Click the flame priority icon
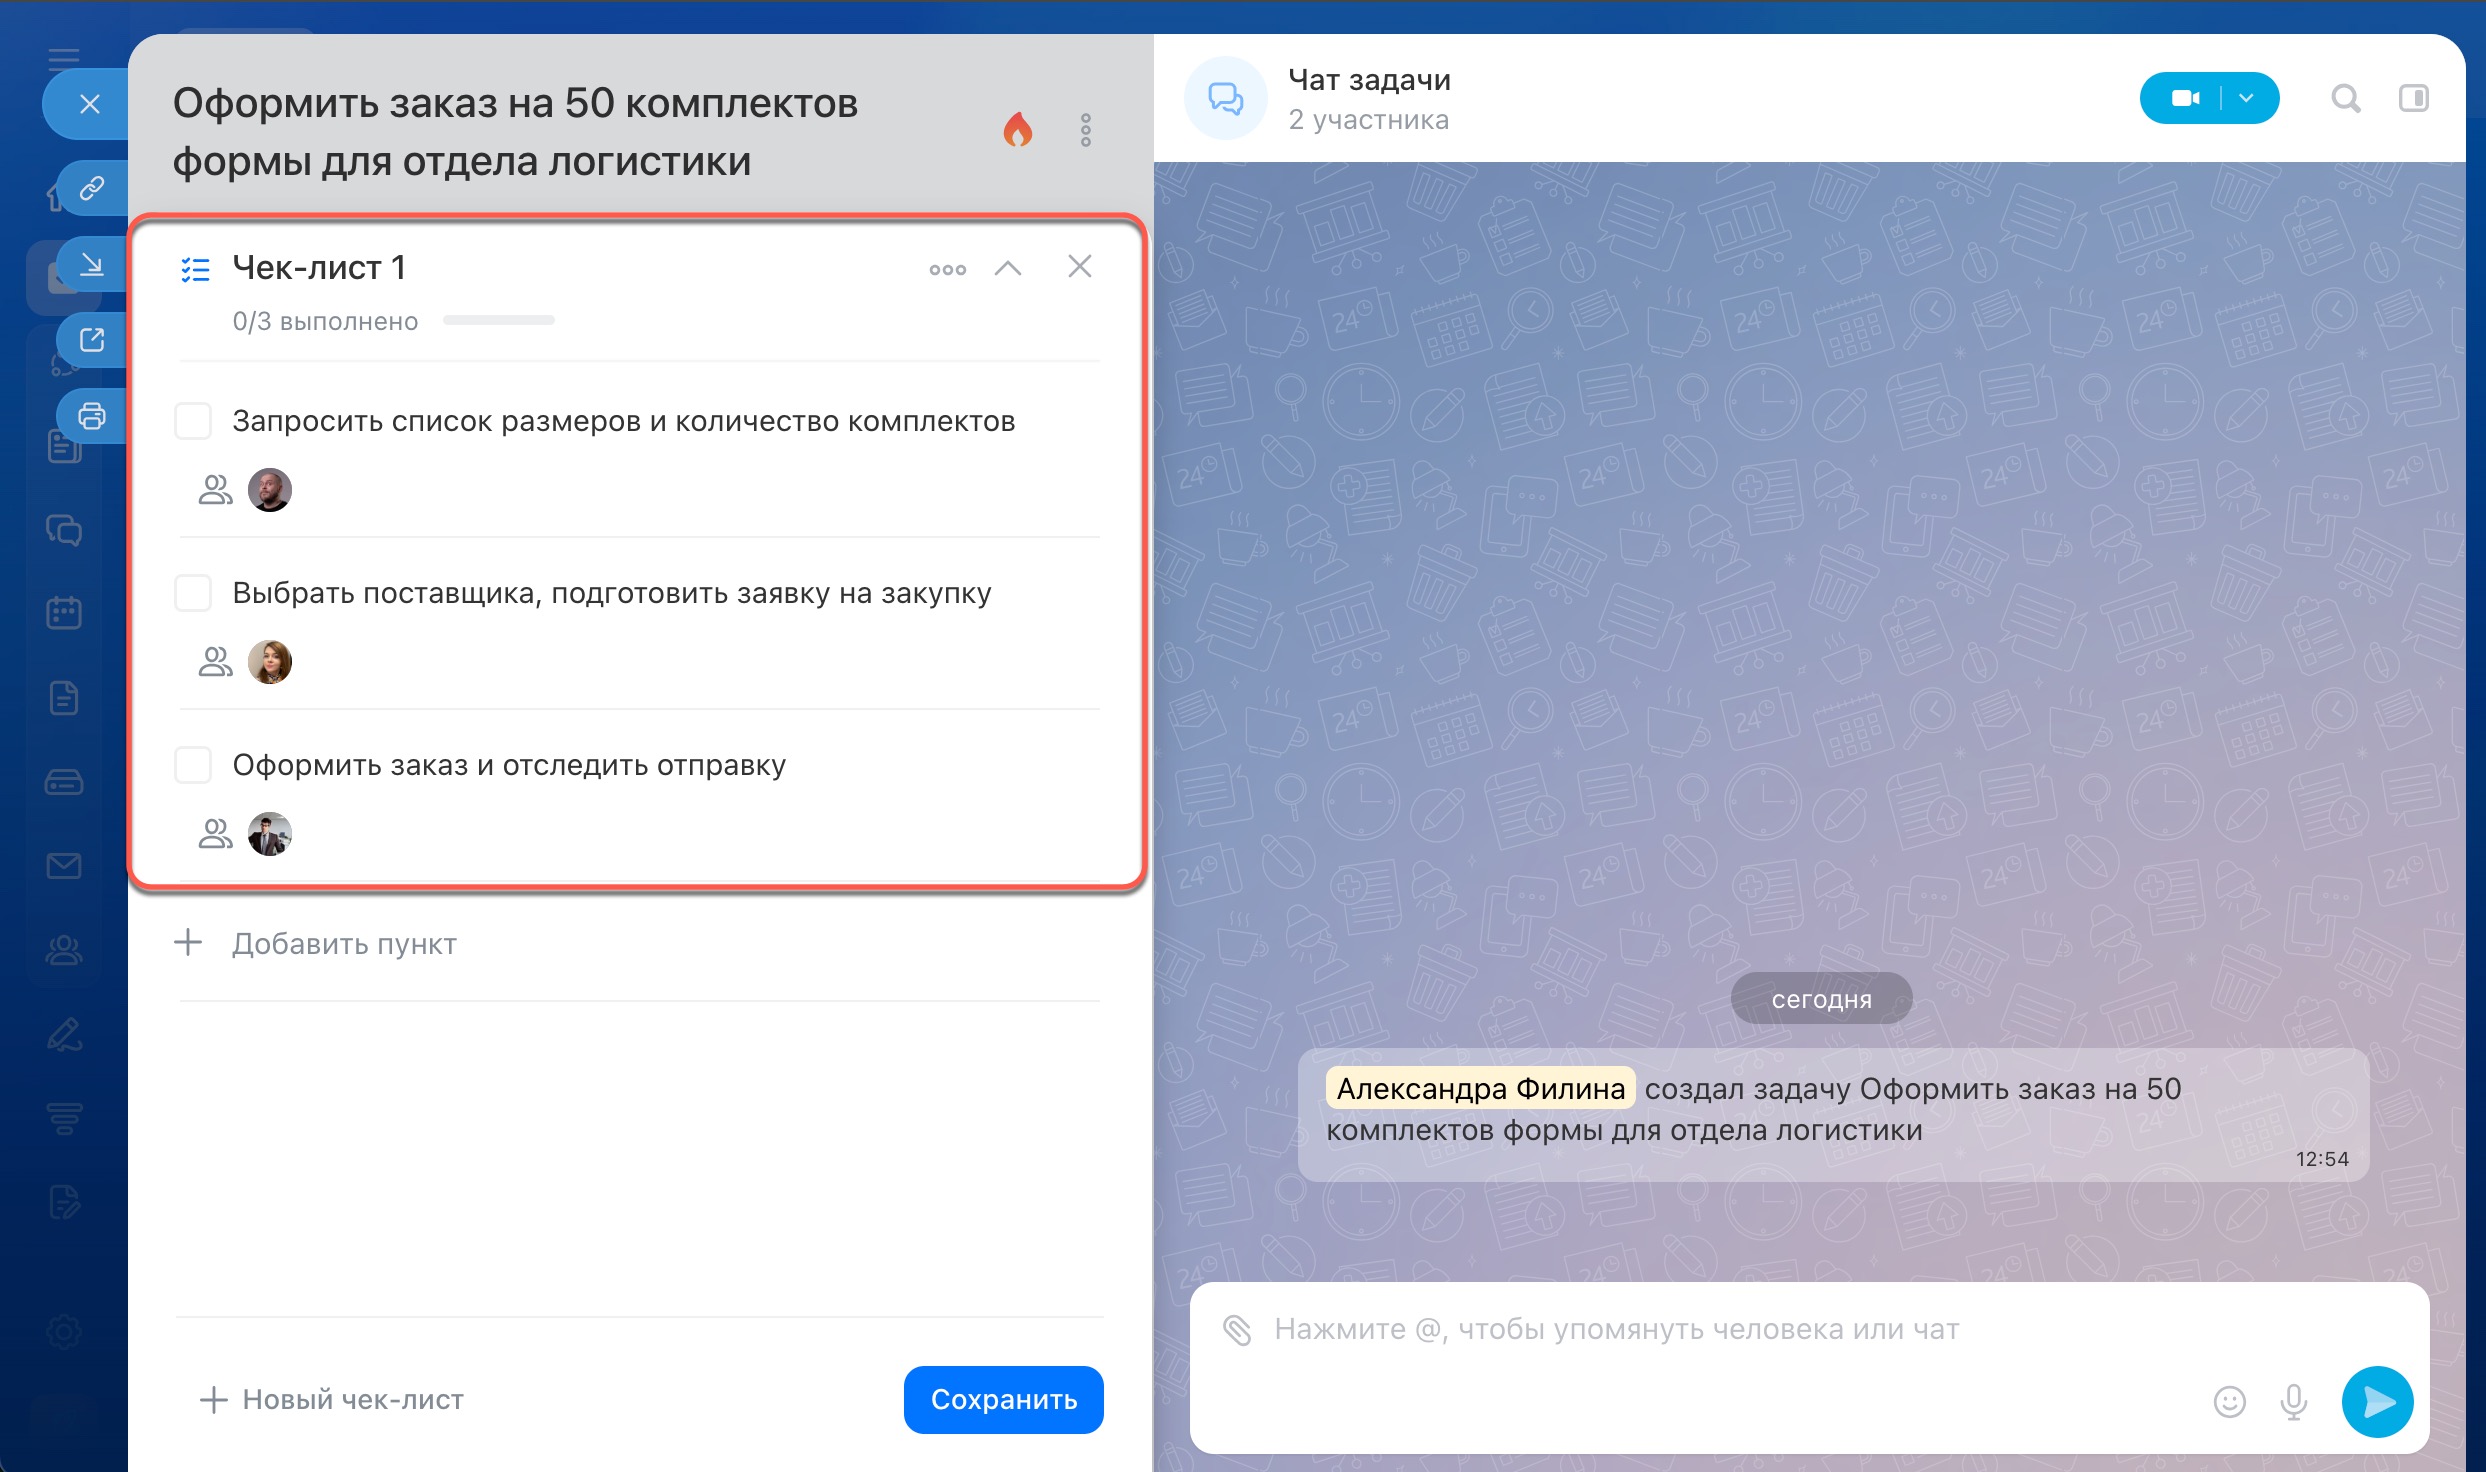Viewport: 2486px width, 1472px height. click(1017, 130)
